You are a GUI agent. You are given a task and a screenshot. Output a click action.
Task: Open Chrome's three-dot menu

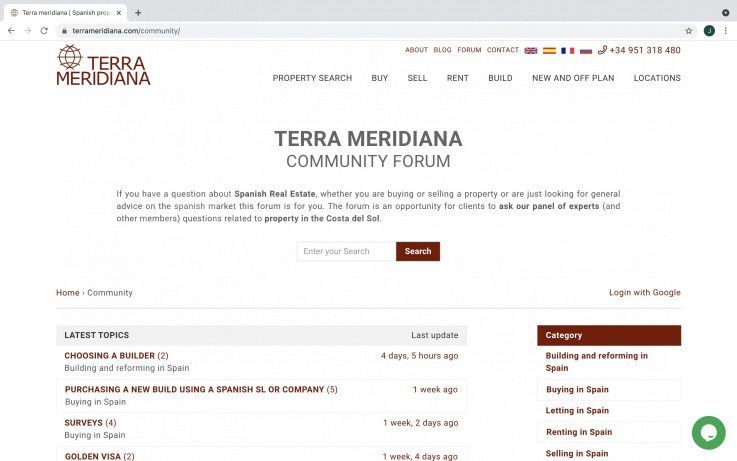726,31
